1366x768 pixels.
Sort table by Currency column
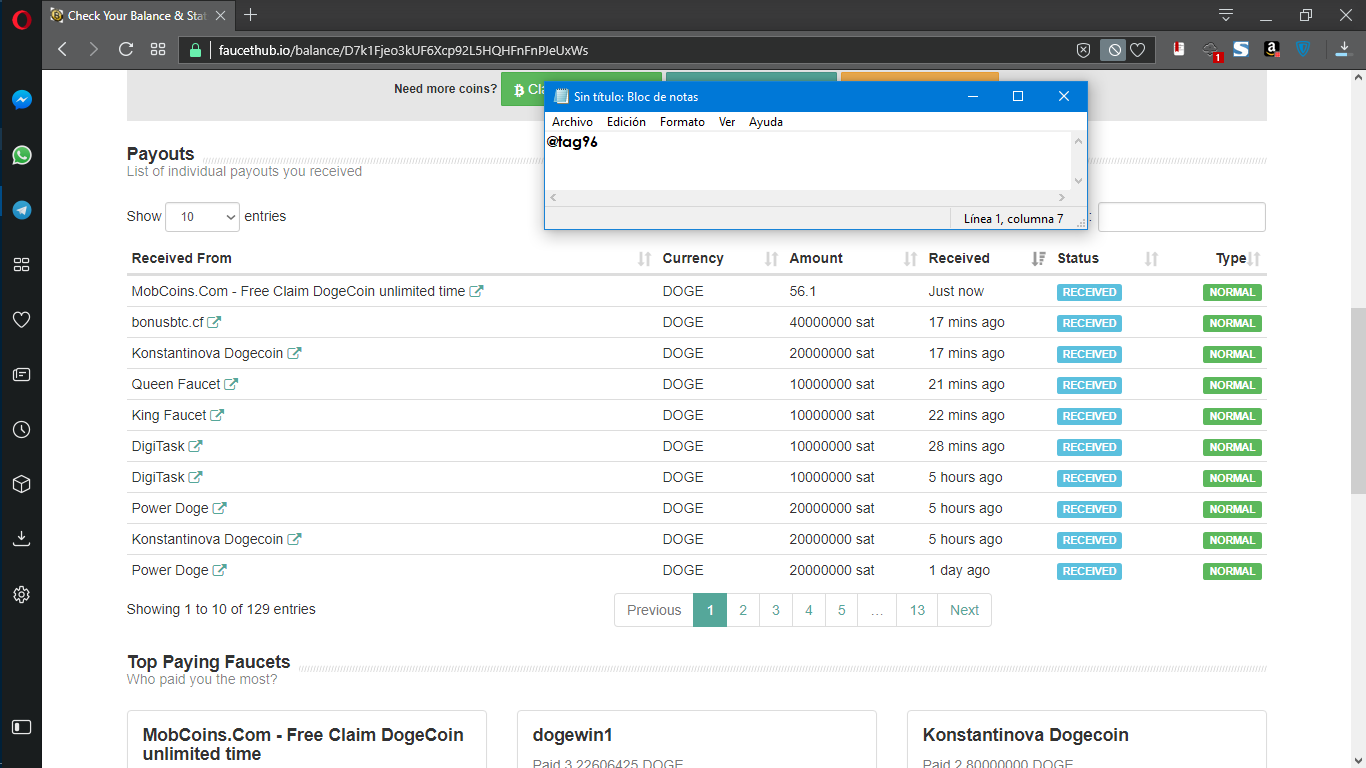click(720, 258)
